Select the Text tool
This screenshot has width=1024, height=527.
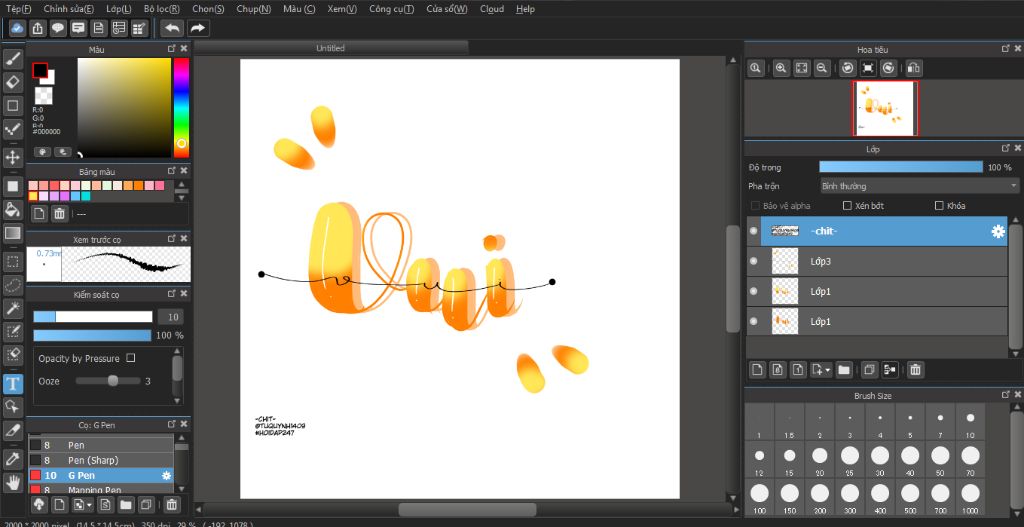point(12,383)
